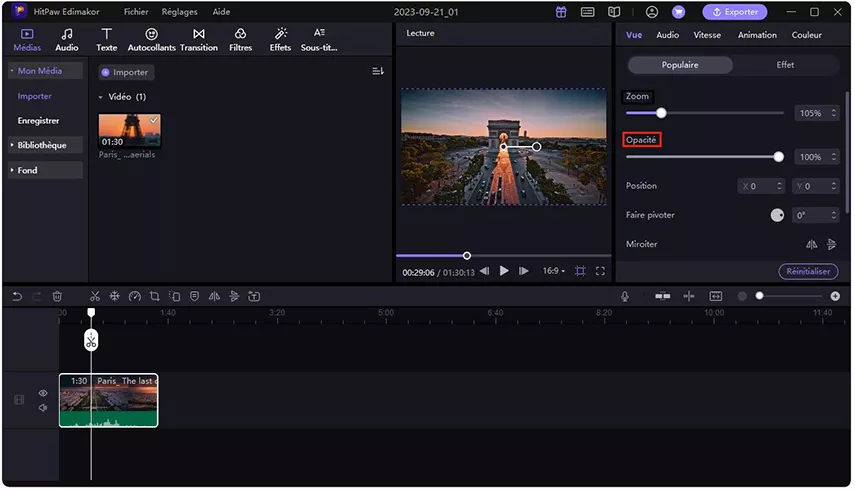Click the microphone voice-over icon
This screenshot has height=492, width=855.
click(x=625, y=296)
